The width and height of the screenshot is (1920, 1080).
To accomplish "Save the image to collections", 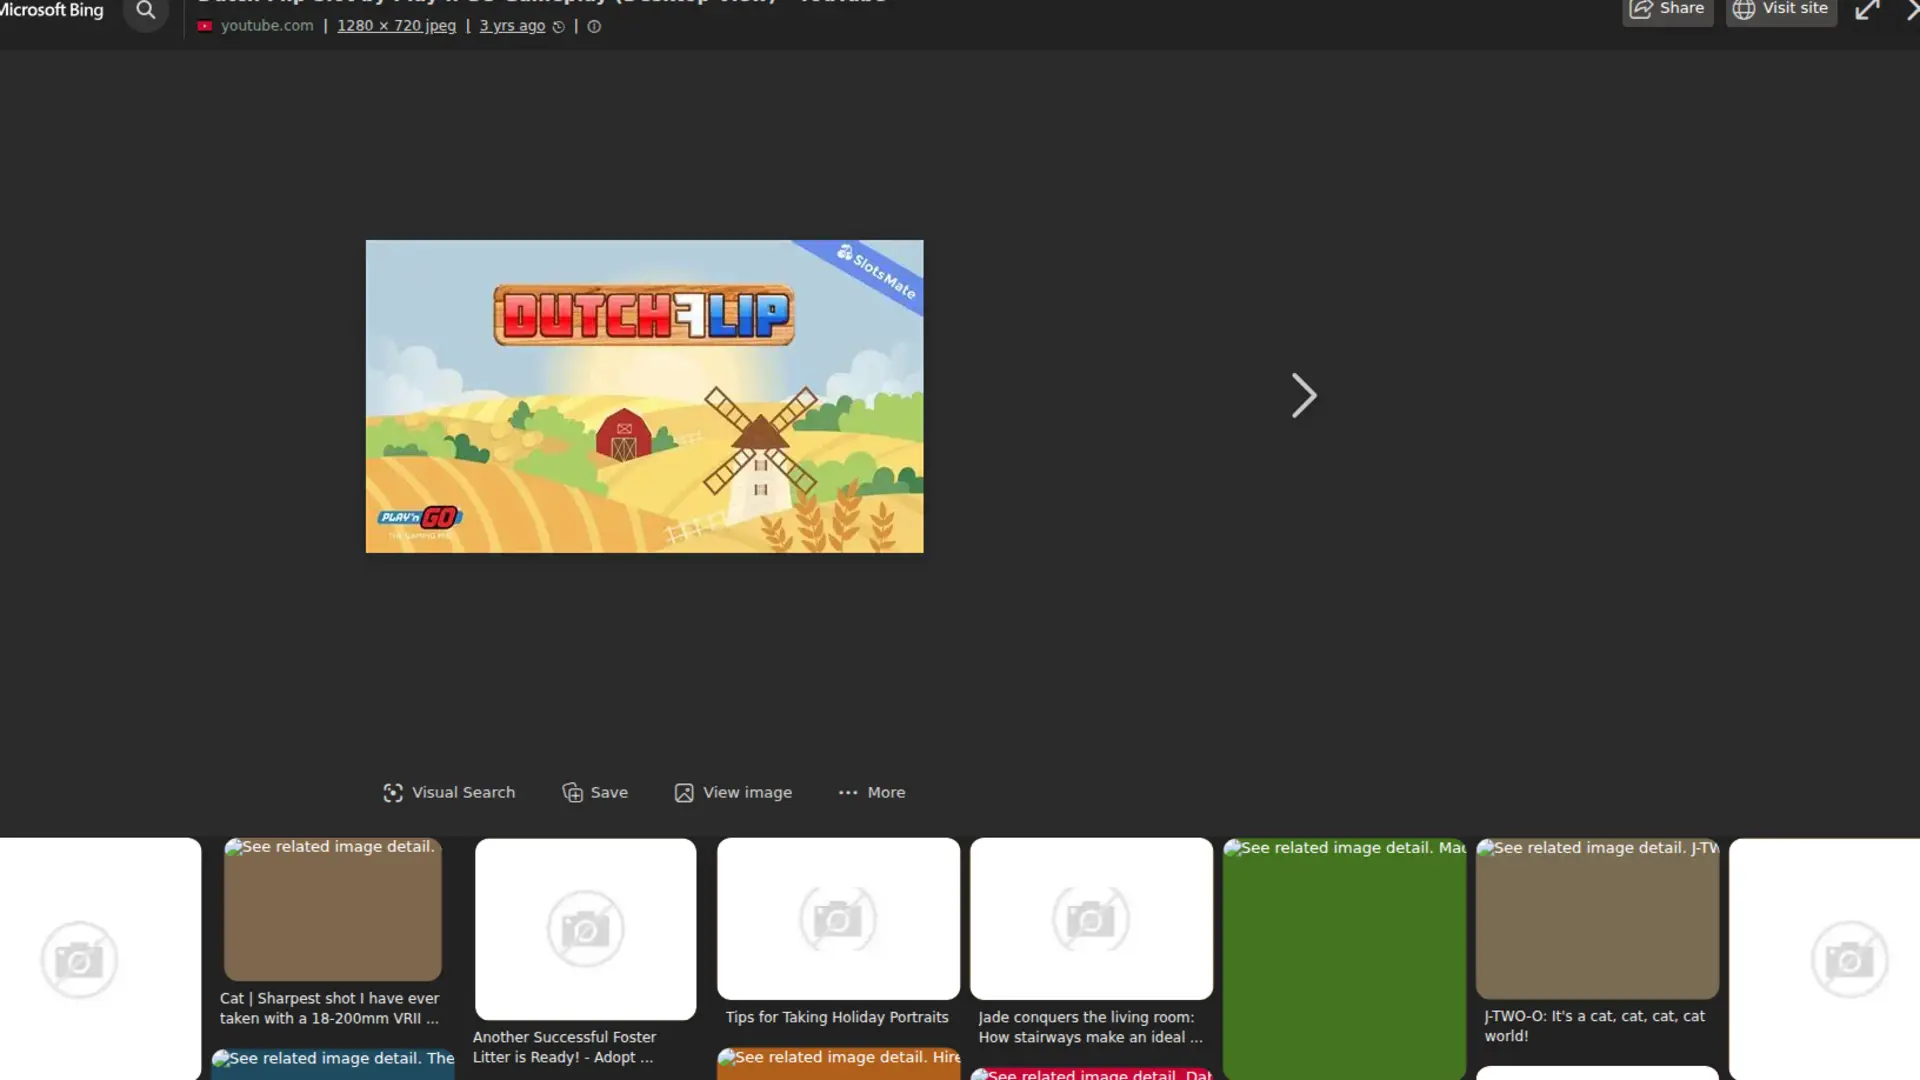I will pos(595,792).
